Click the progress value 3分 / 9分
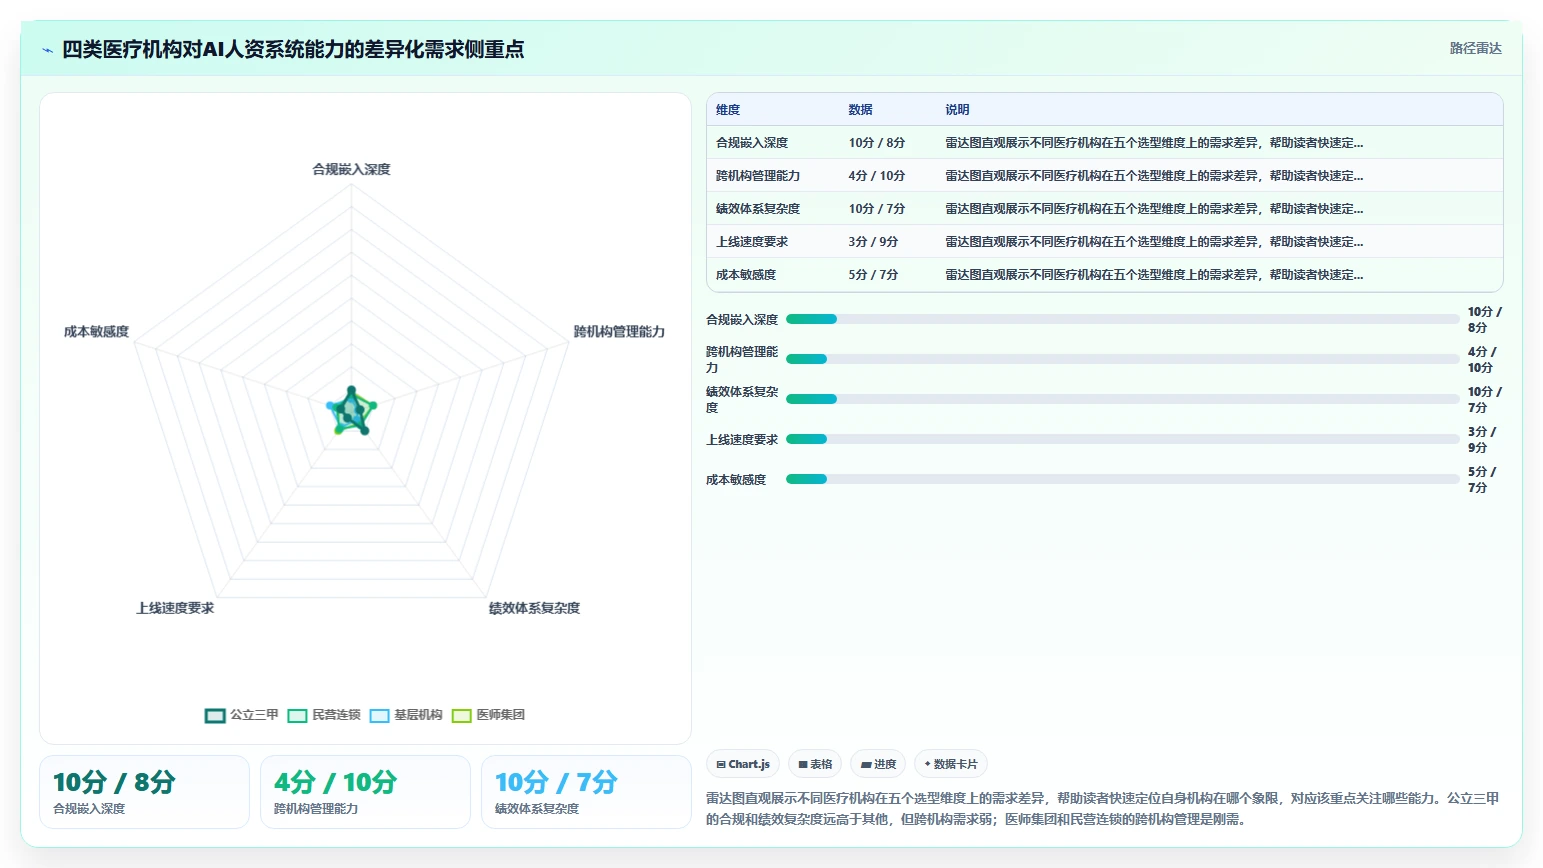1543x868 pixels. [x=1482, y=439]
